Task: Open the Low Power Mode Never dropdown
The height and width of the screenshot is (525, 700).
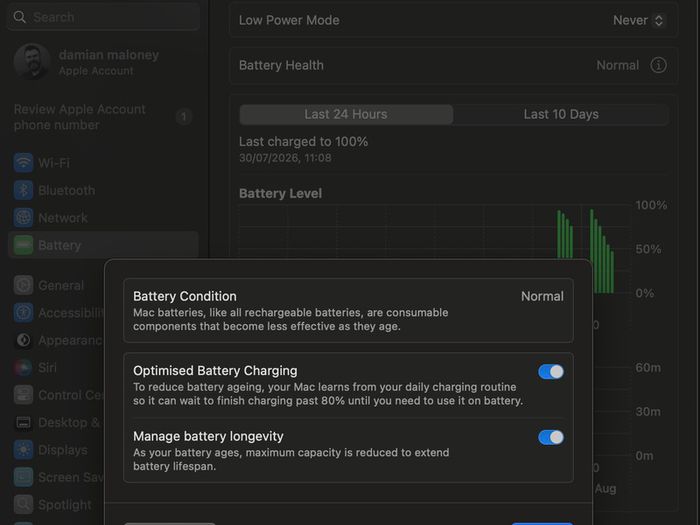Action: (x=639, y=20)
